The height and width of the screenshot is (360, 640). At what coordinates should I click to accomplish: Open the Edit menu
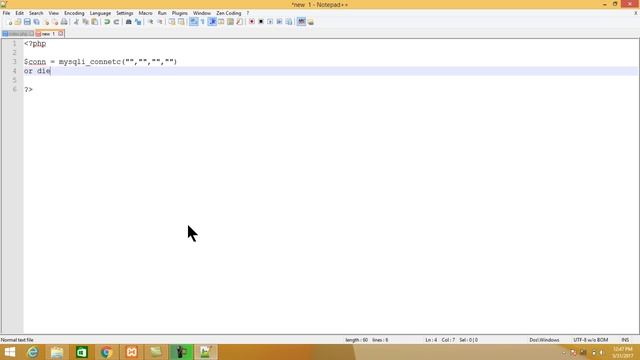20,13
